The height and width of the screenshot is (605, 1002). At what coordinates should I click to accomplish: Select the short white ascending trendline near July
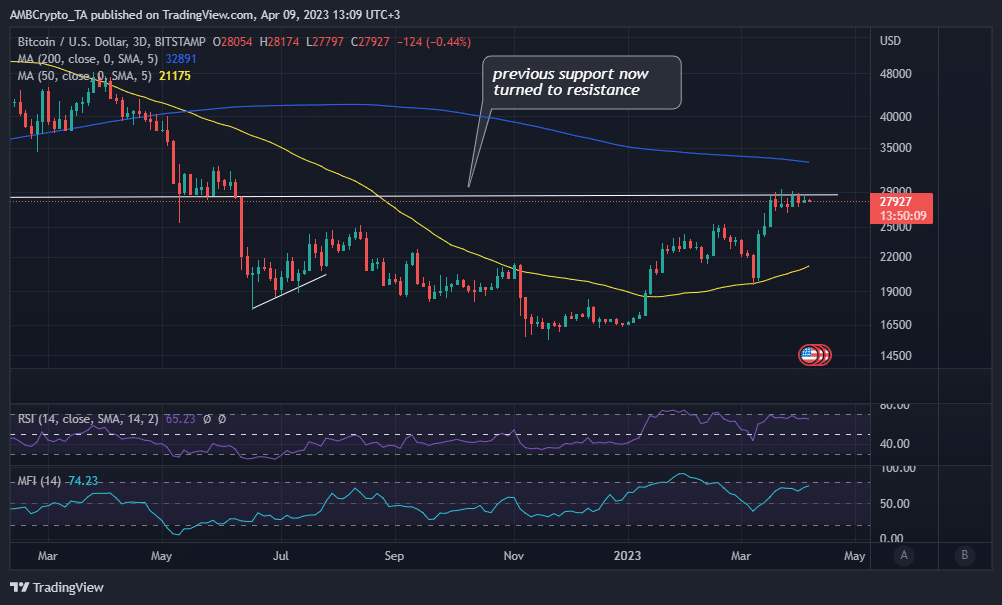[289, 291]
